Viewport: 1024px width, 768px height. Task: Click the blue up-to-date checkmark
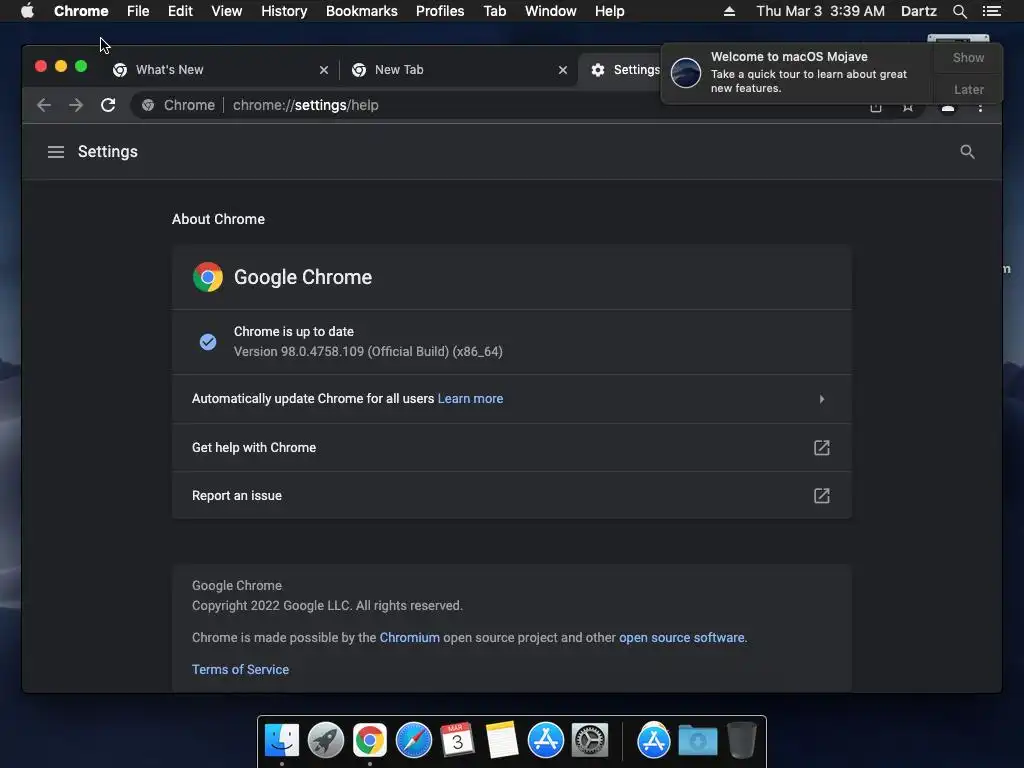point(208,342)
